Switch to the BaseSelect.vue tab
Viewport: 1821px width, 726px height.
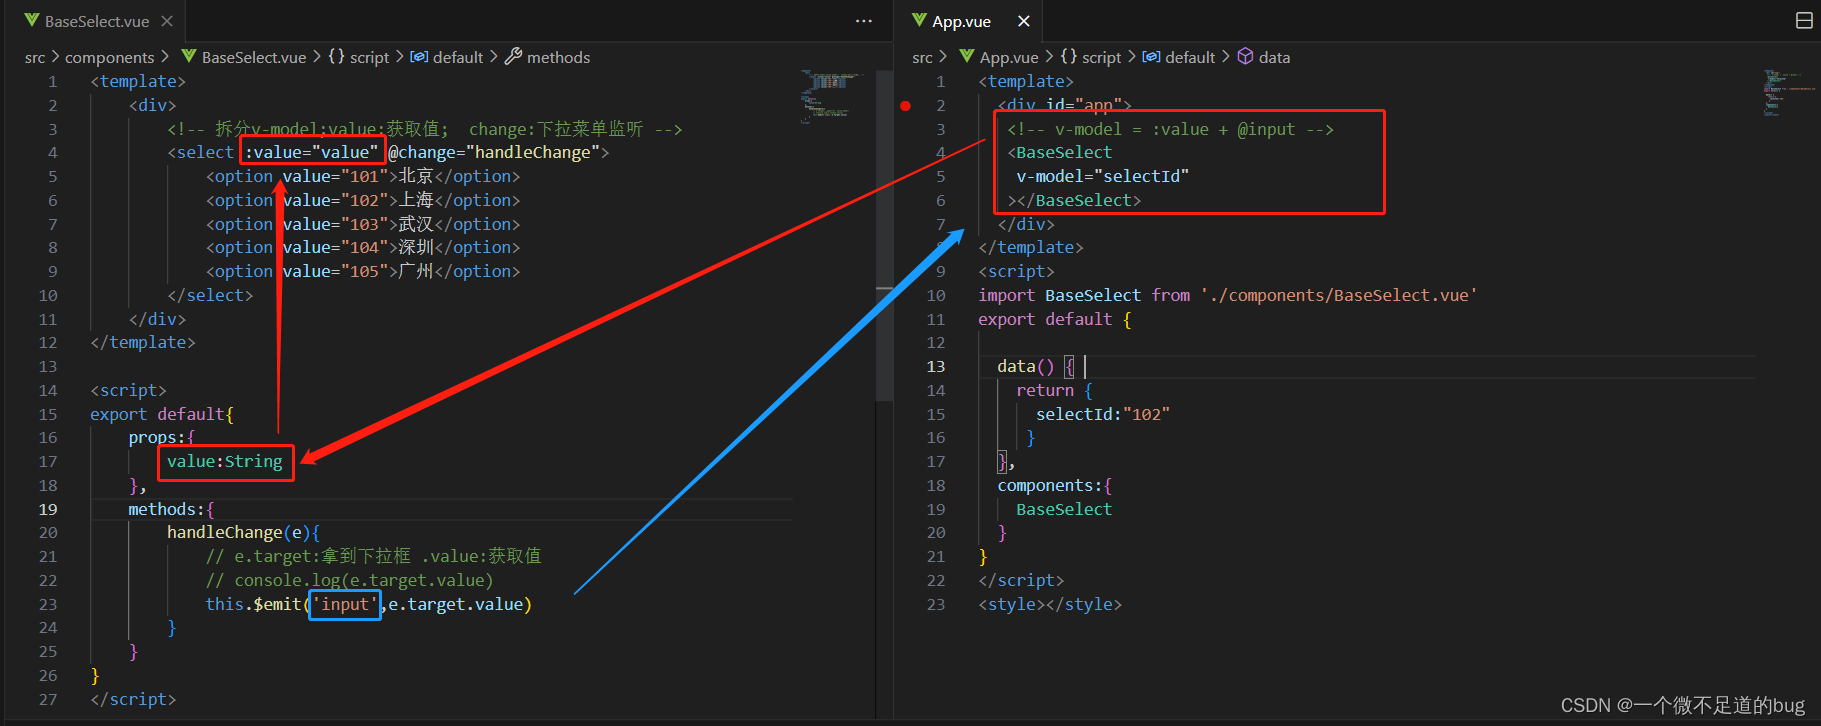point(98,21)
